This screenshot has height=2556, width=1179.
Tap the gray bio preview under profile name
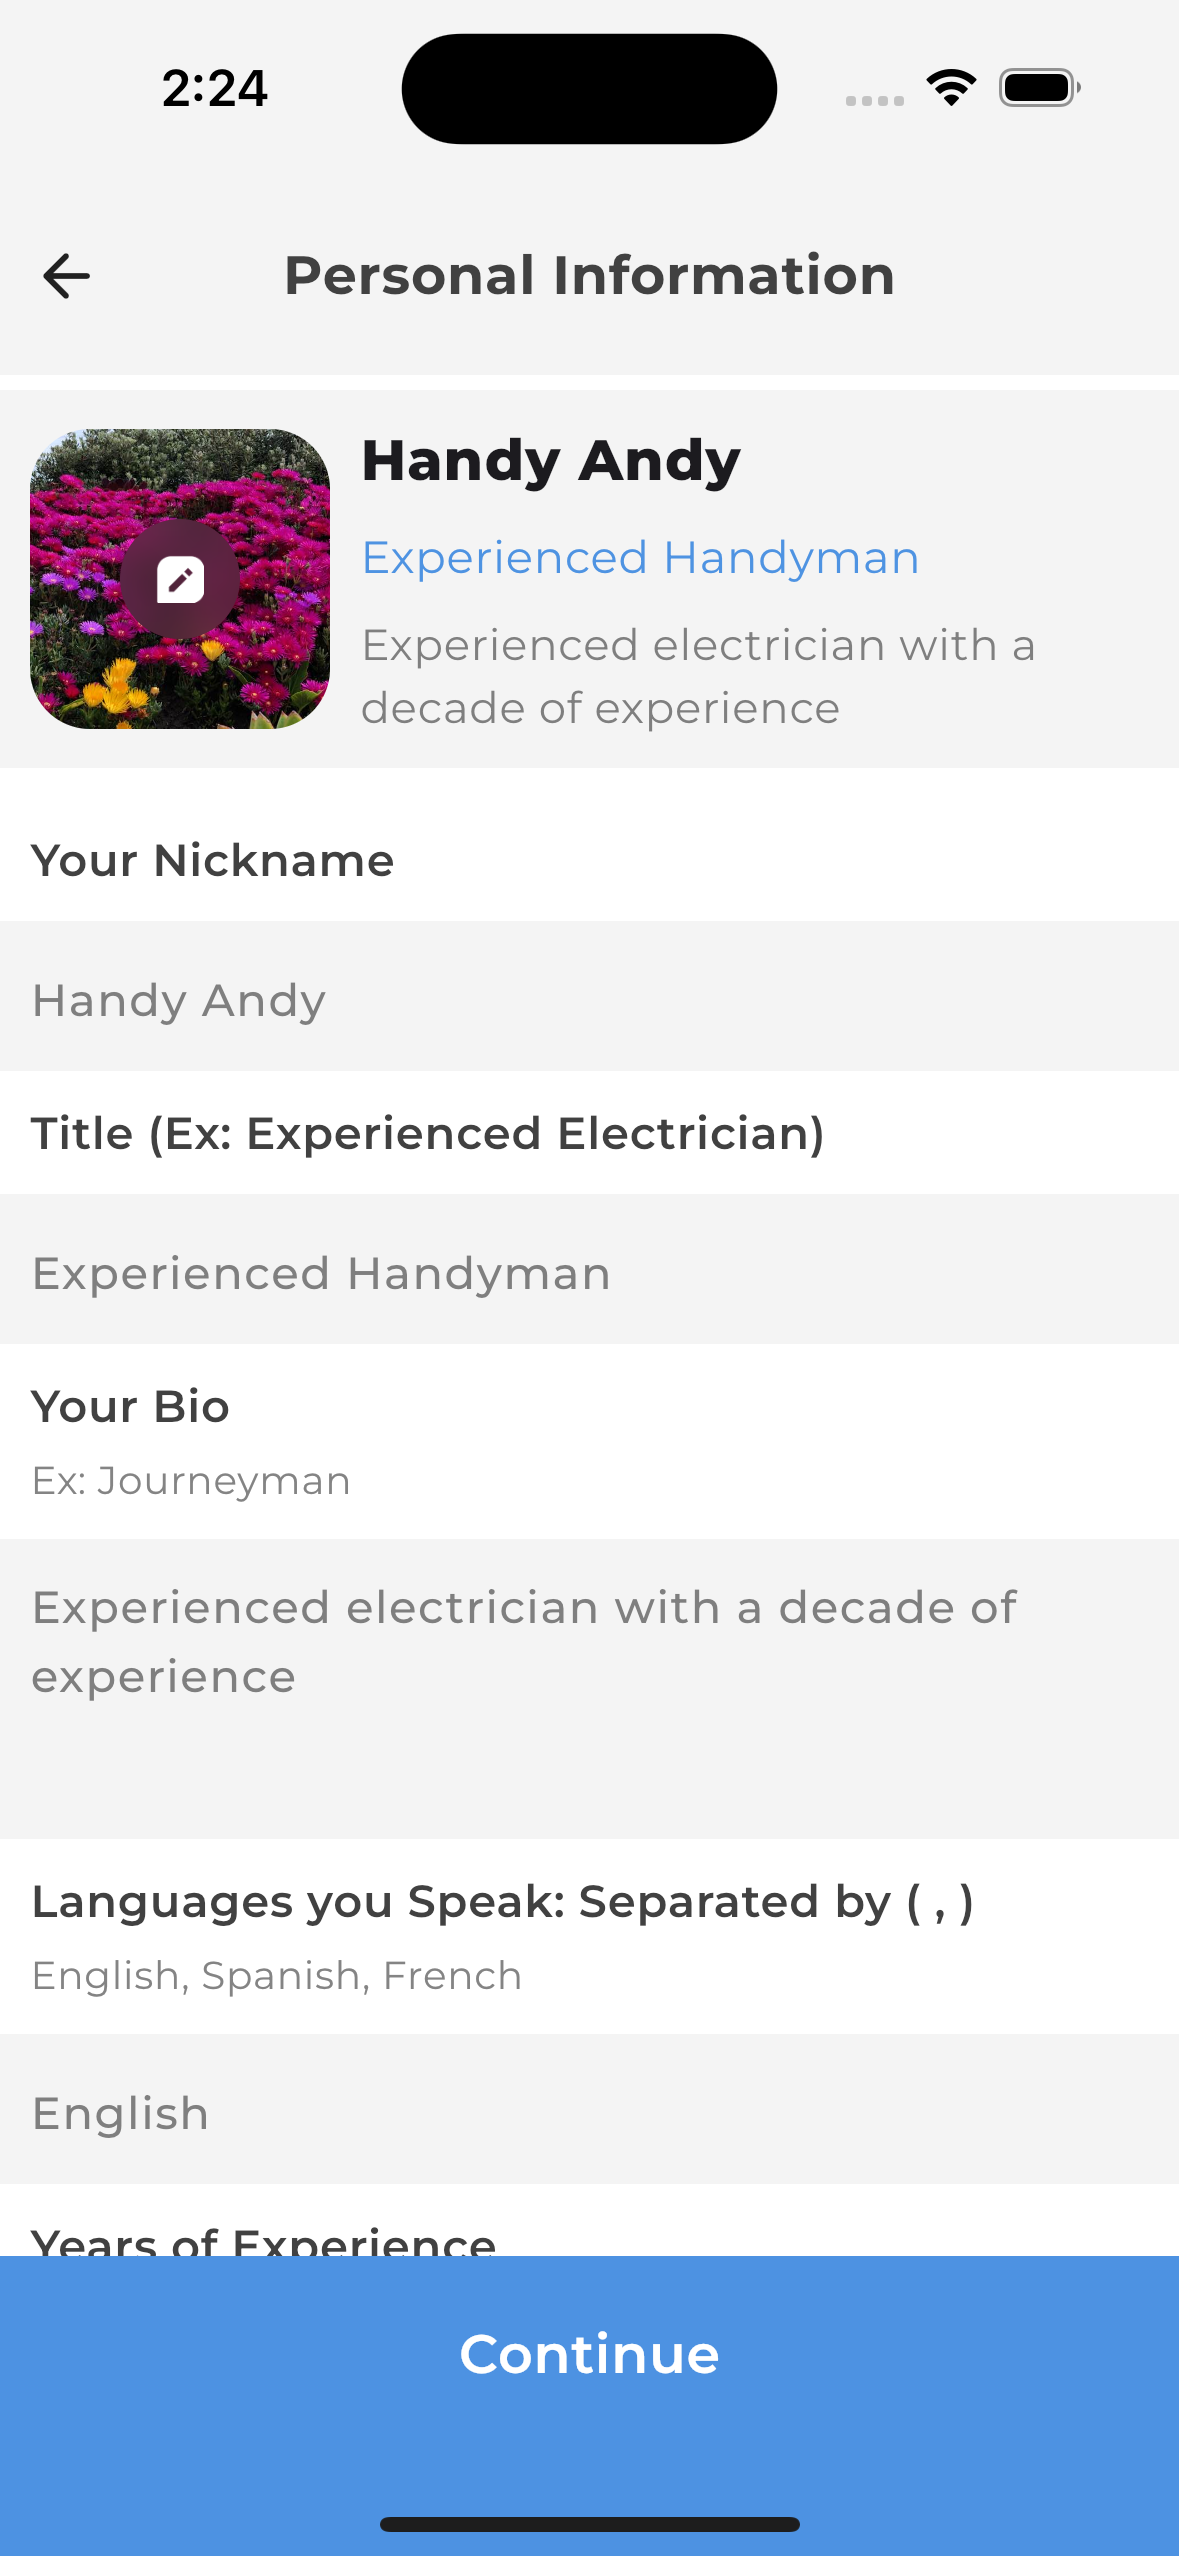[x=698, y=677]
